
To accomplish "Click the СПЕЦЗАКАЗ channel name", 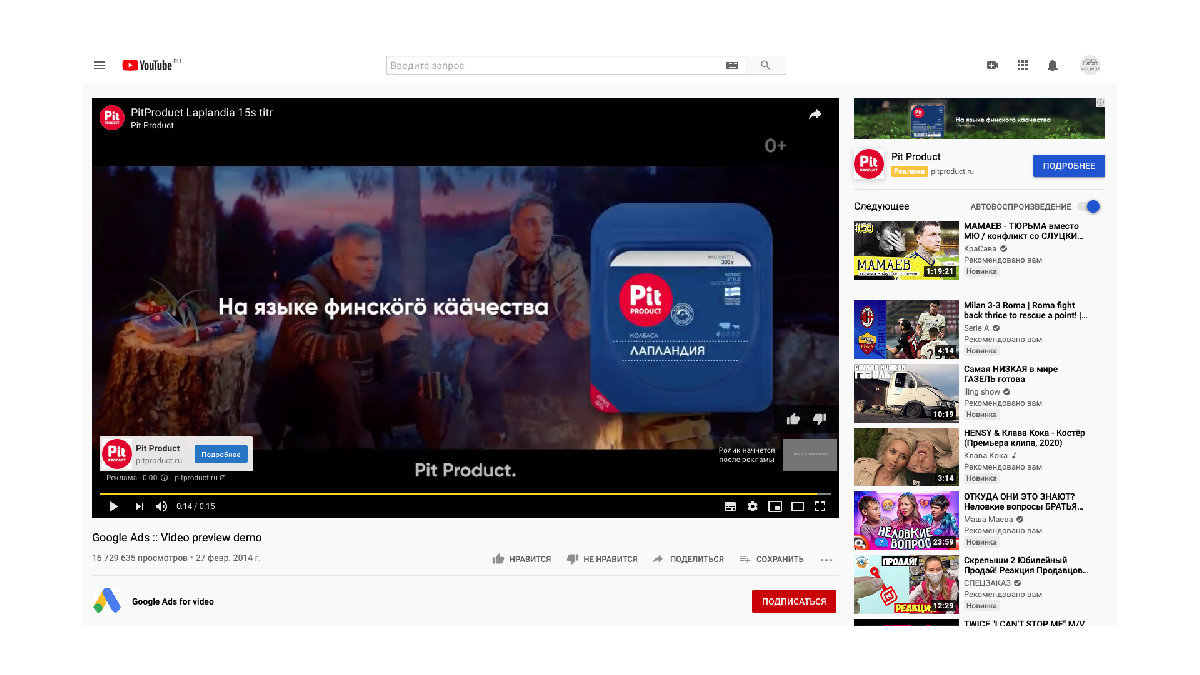I will click(987, 584).
